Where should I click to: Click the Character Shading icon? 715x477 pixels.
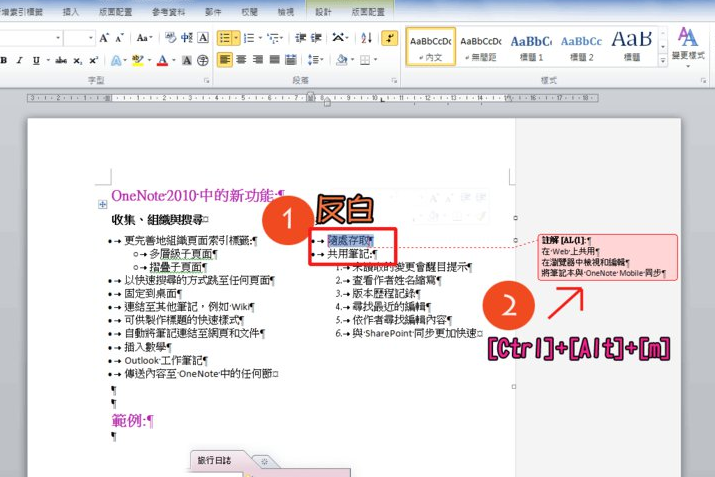[x=187, y=60]
